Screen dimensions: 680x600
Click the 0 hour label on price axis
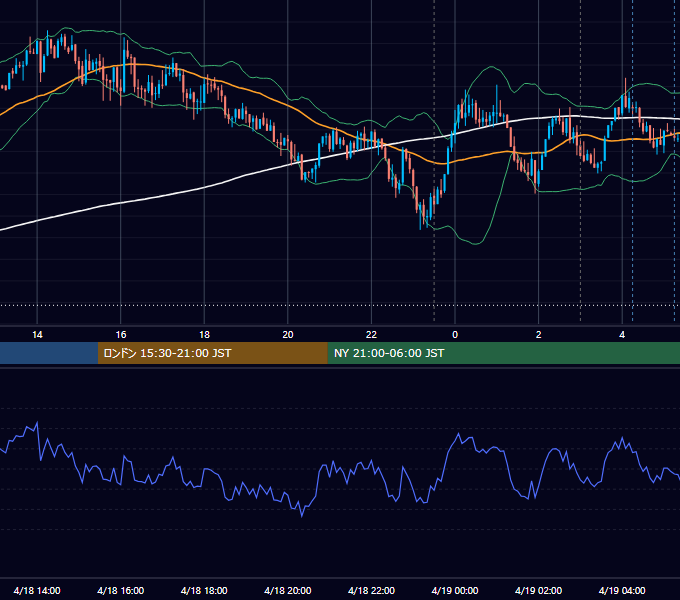pos(455,335)
